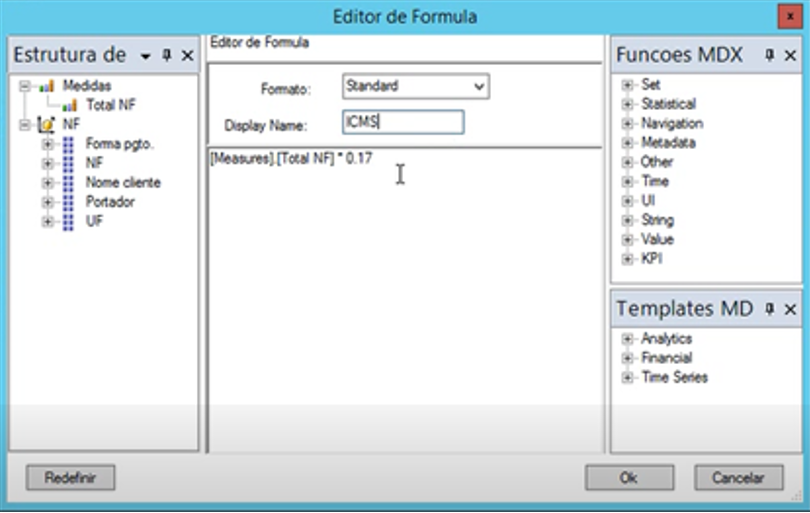Pin the Funcoes MDX panel
Viewport: 810px width, 513px height.
tap(770, 55)
